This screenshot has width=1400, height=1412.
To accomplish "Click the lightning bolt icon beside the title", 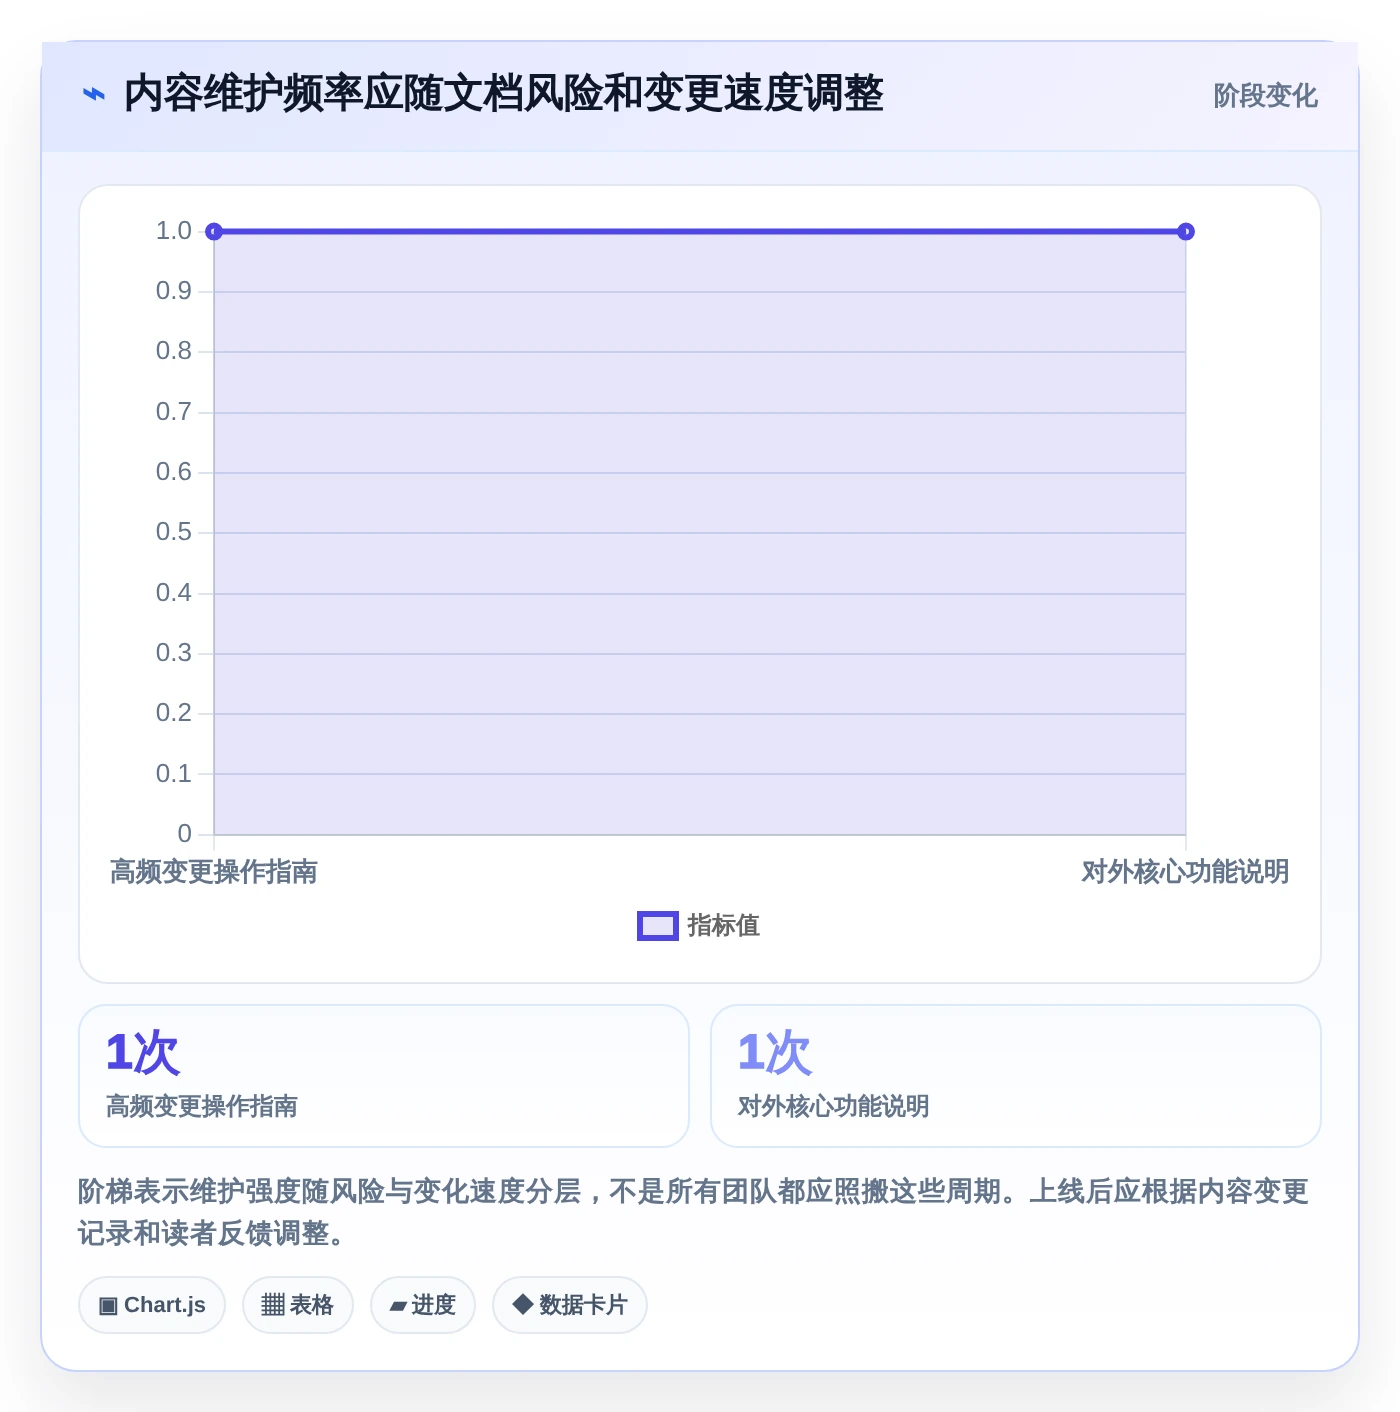I will [x=94, y=95].
